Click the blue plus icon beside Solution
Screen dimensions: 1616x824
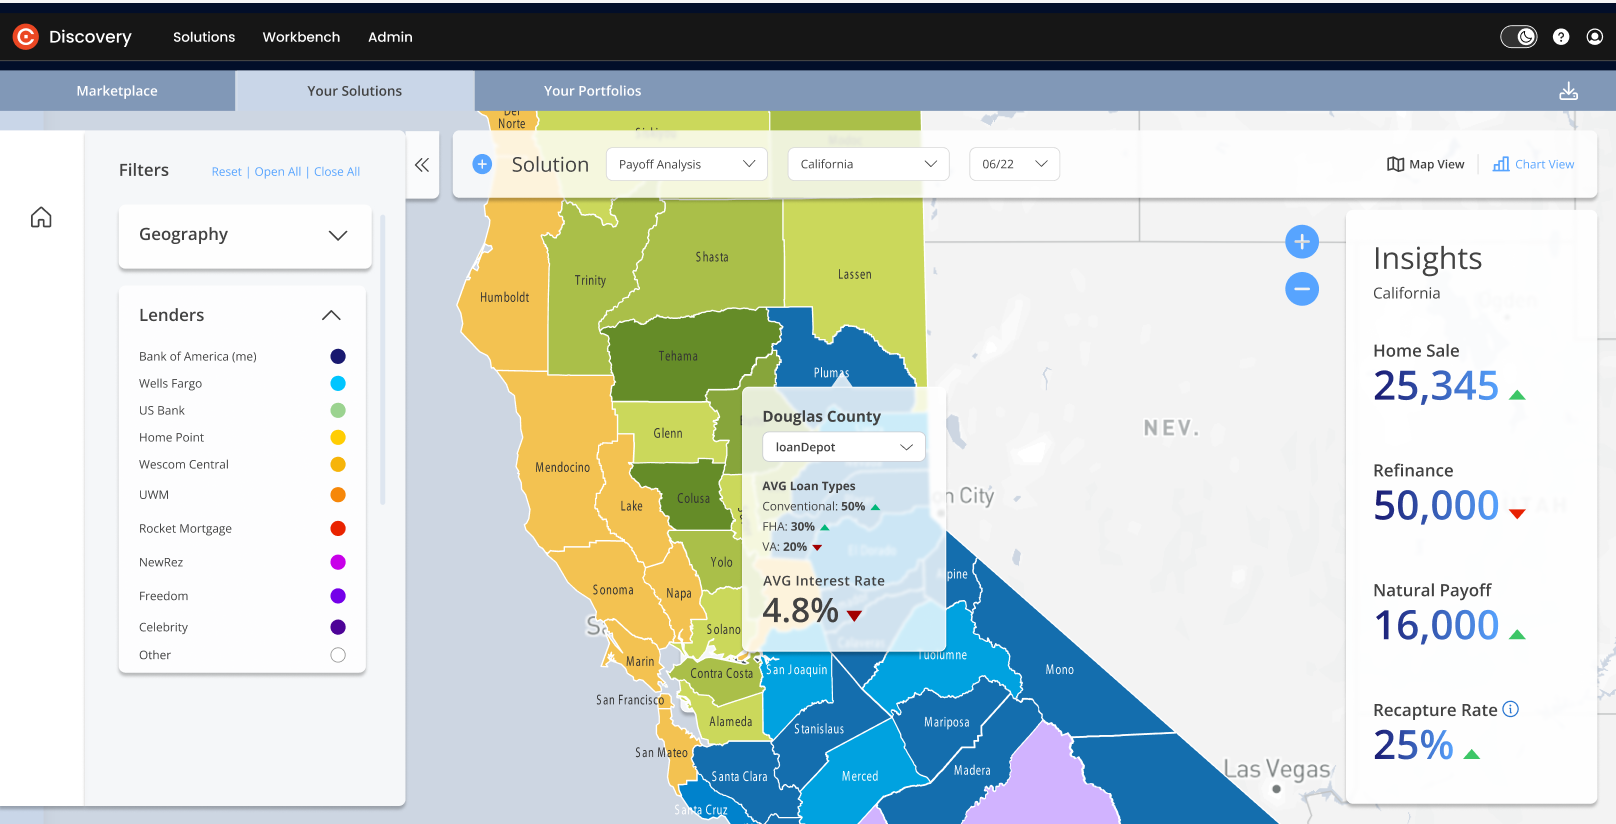tap(482, 164)
